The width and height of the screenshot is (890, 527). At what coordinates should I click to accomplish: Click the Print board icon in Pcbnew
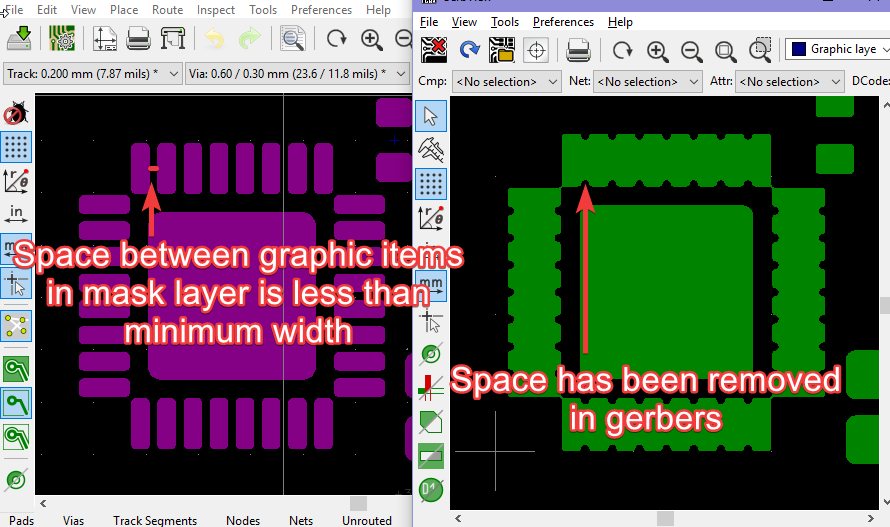pyautogui.click(x=138, y=39)
